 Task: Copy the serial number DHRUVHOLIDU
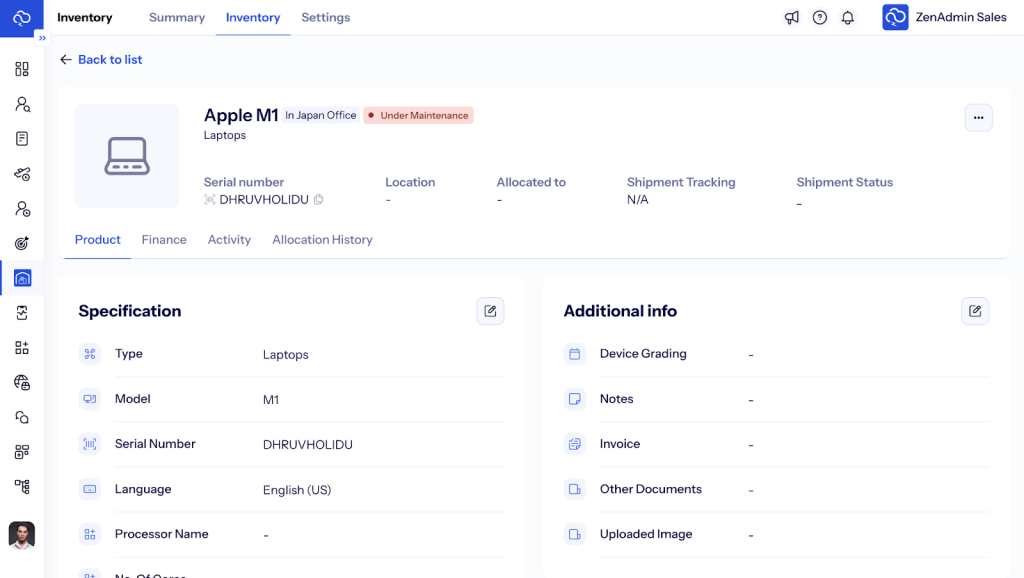pyautogui.click(x=319, y=200)
